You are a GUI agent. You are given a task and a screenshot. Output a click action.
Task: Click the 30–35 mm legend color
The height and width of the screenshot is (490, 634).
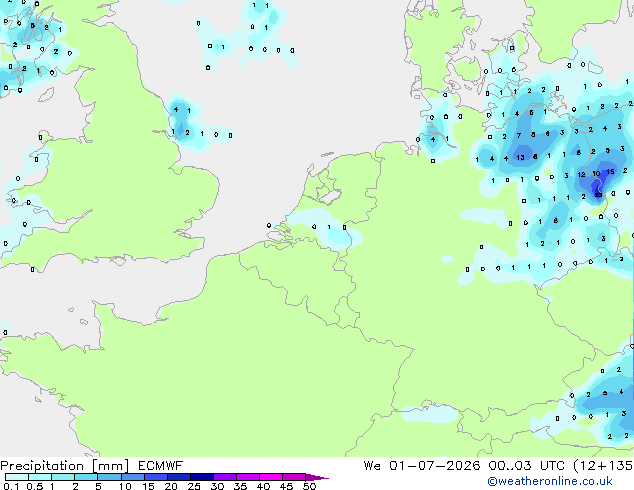tap(225, 477)
